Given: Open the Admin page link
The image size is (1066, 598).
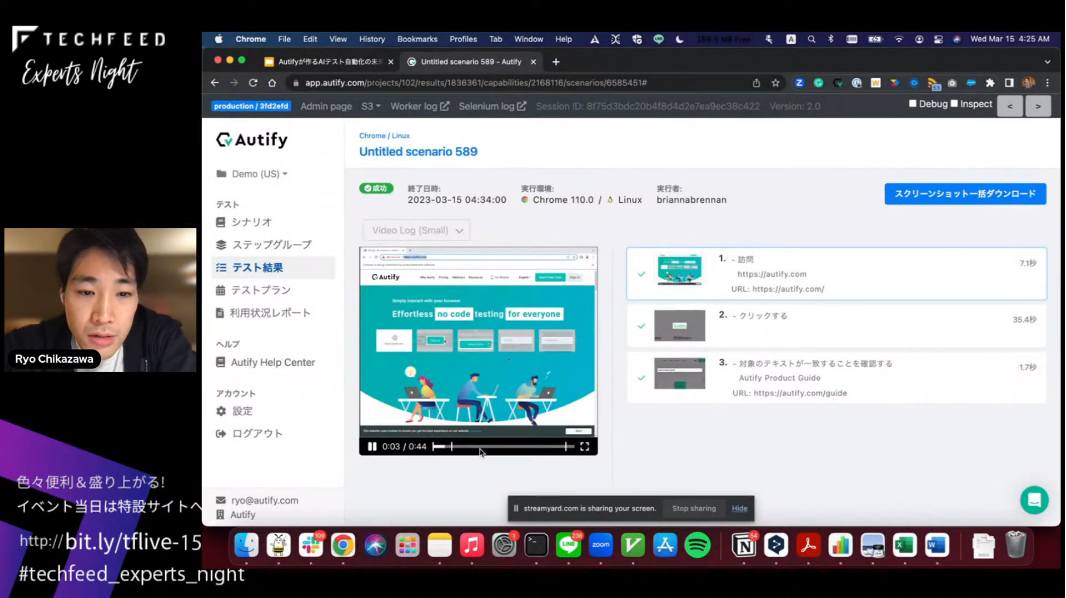Looking at the screenshot, I should (326, 106).
